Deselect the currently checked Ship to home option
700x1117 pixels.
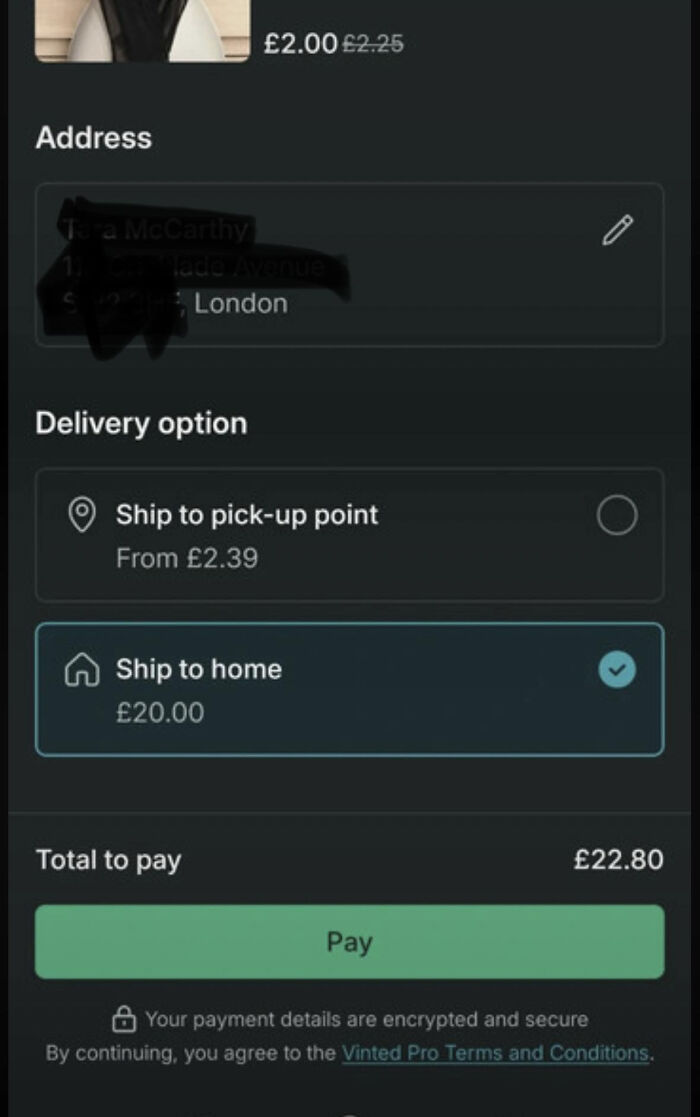617,670
